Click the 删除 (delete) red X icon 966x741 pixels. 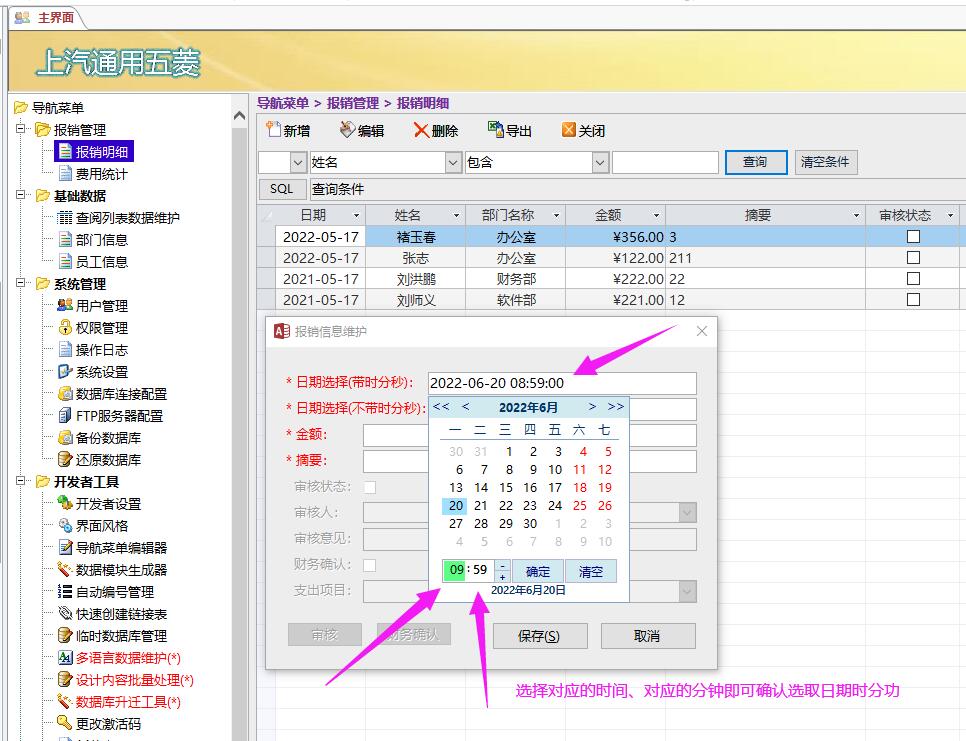pyautogui.click(x=421, y=130)
